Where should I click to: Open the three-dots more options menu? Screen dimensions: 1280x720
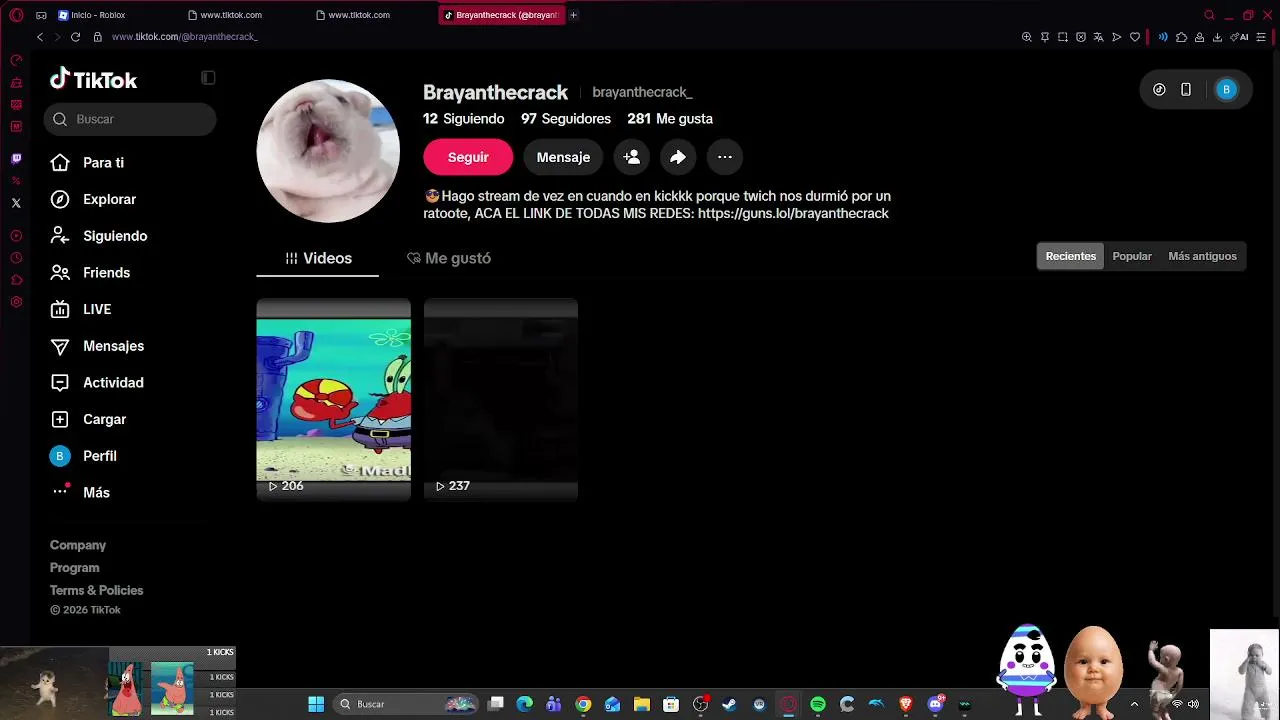tap(725, 157)
